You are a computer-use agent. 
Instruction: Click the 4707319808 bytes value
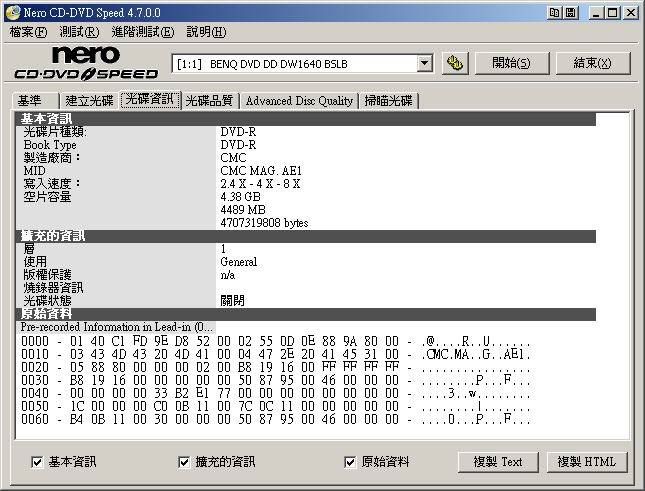click(264, 223)
